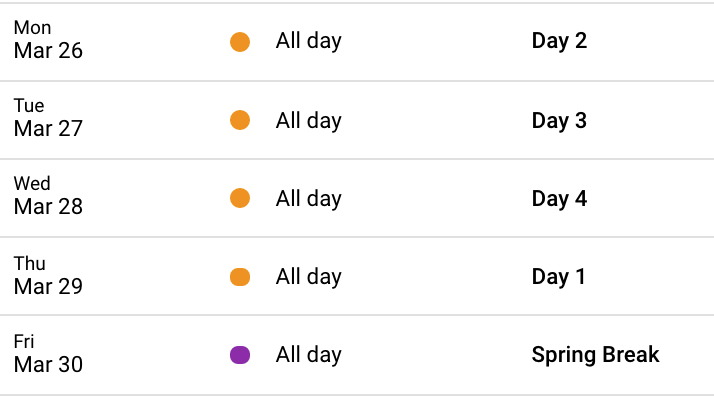
Task: Click All day text on Mar 26 row
Action: (309, 41)
